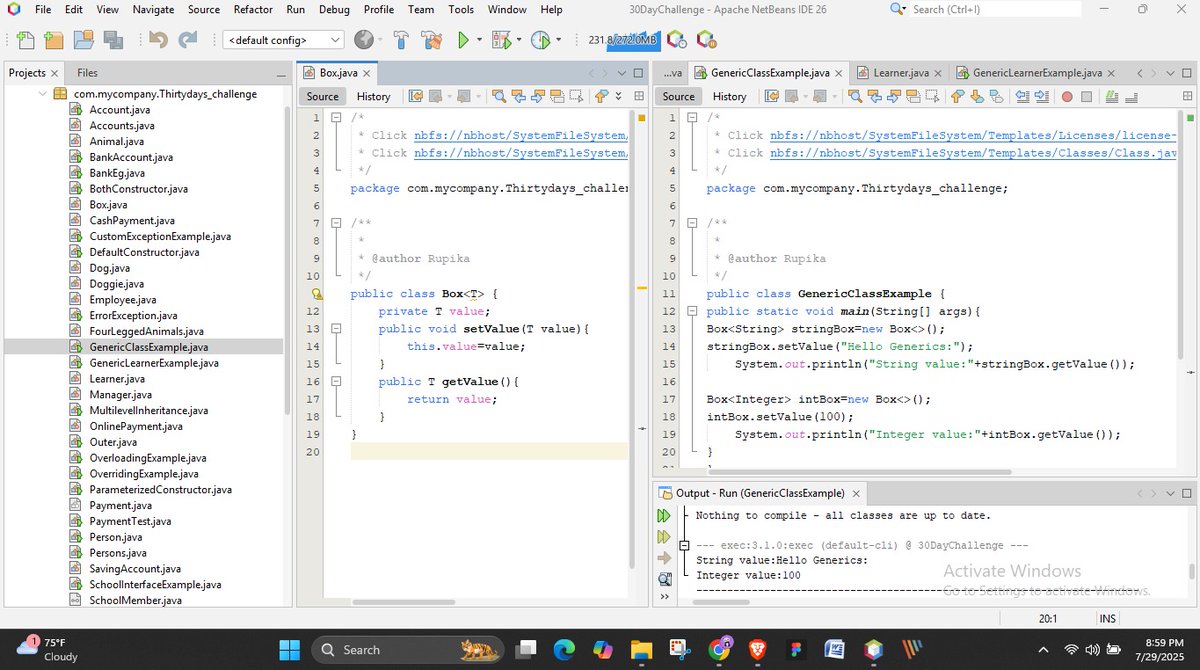The image size is (1200, 670).
Task: Click second Re-run with goals icon in Output
Action: pyautogui.click(x=664, y=537)
